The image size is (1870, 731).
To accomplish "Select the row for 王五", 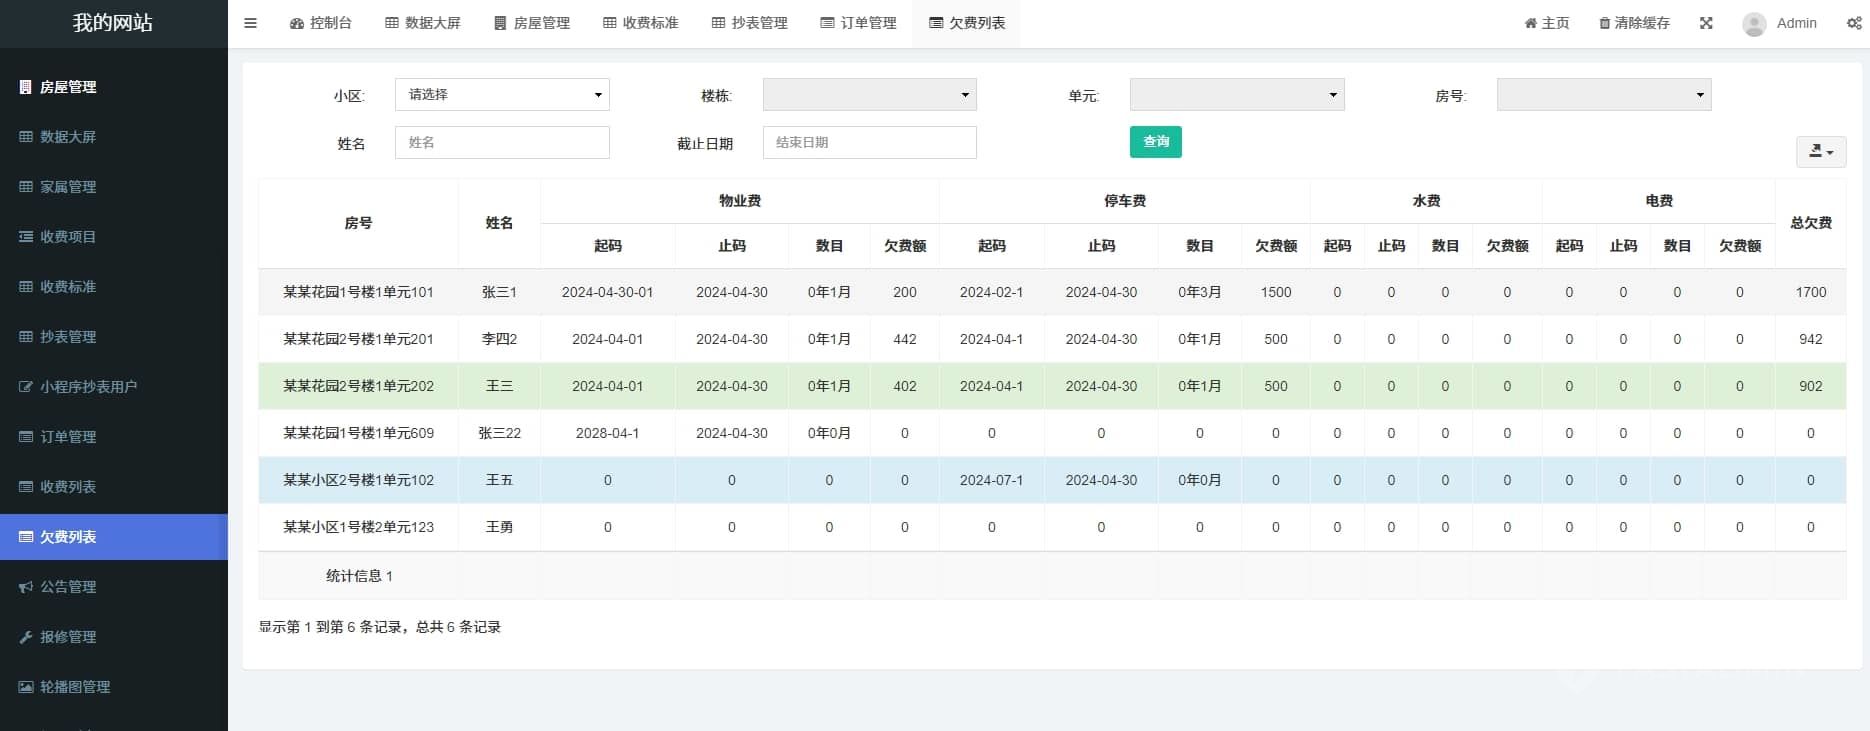I will point(499,480).
